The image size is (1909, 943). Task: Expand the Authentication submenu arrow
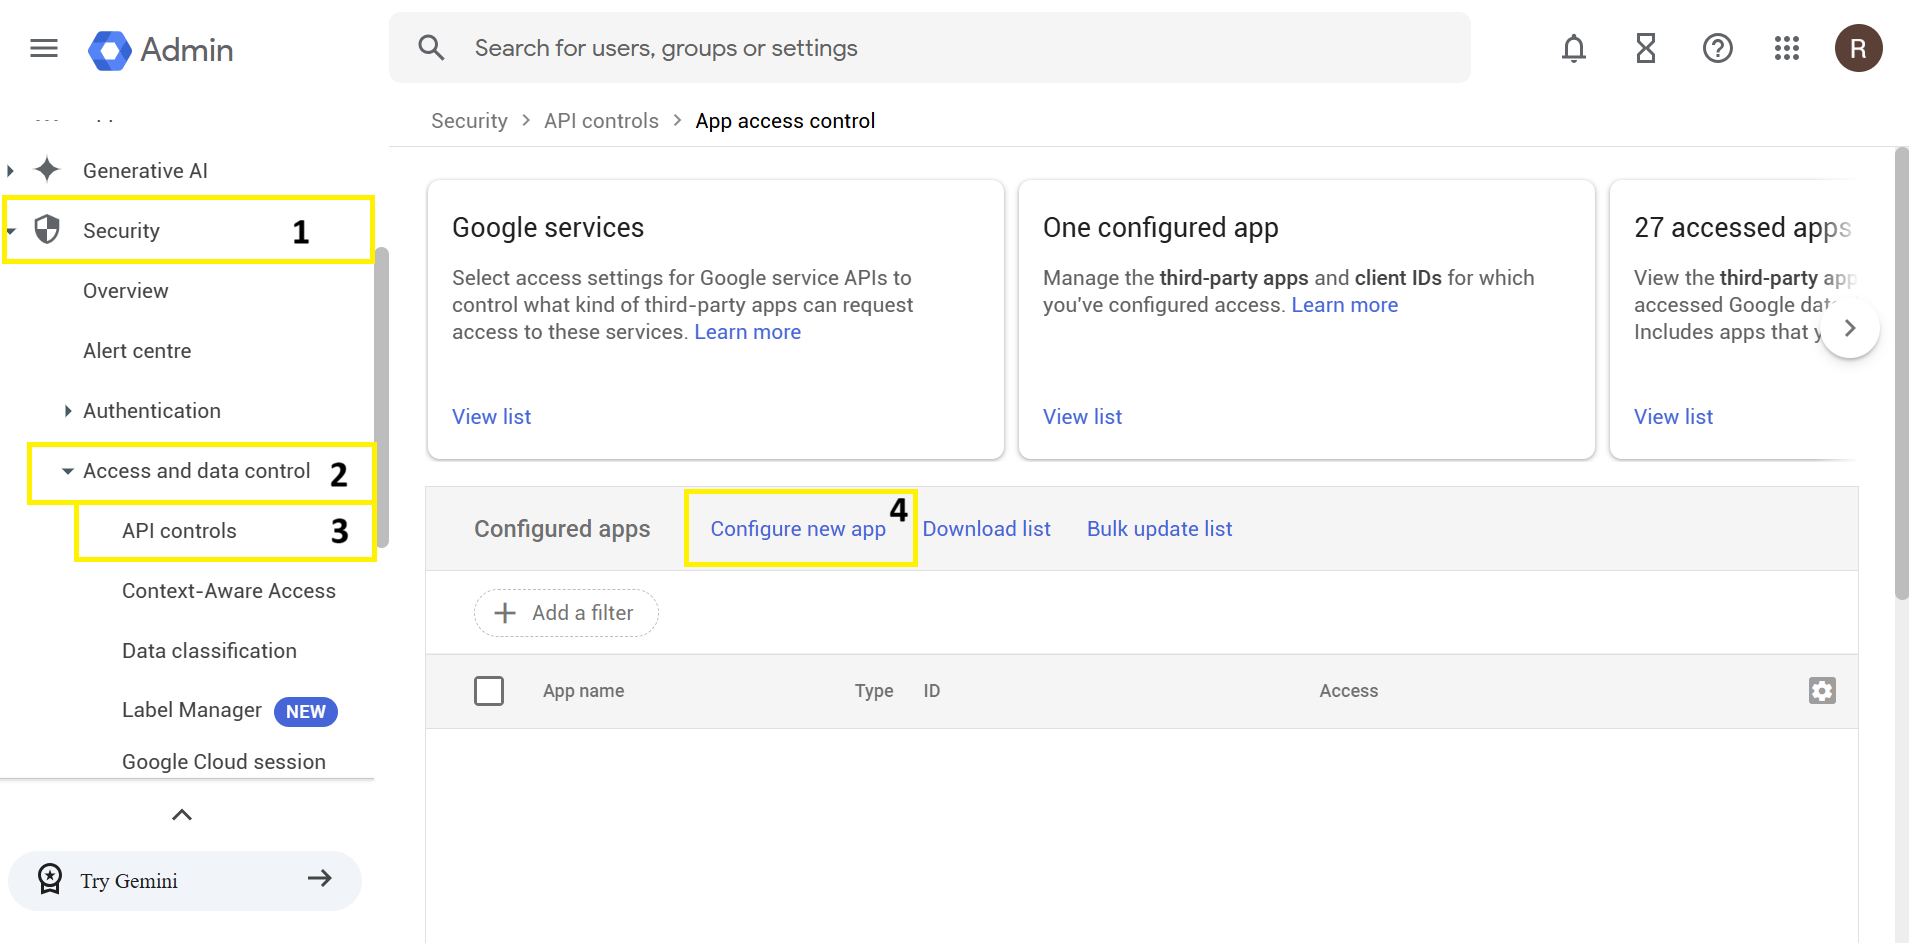coord(67,411)
